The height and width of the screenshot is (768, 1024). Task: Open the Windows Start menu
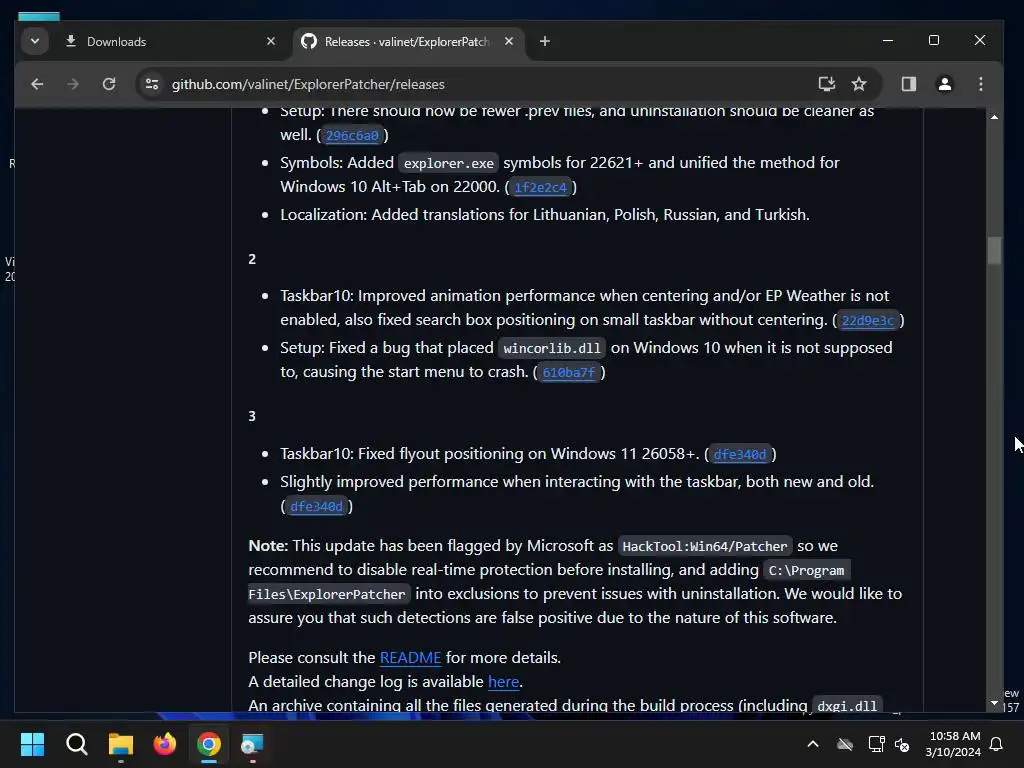click(32, 744)
